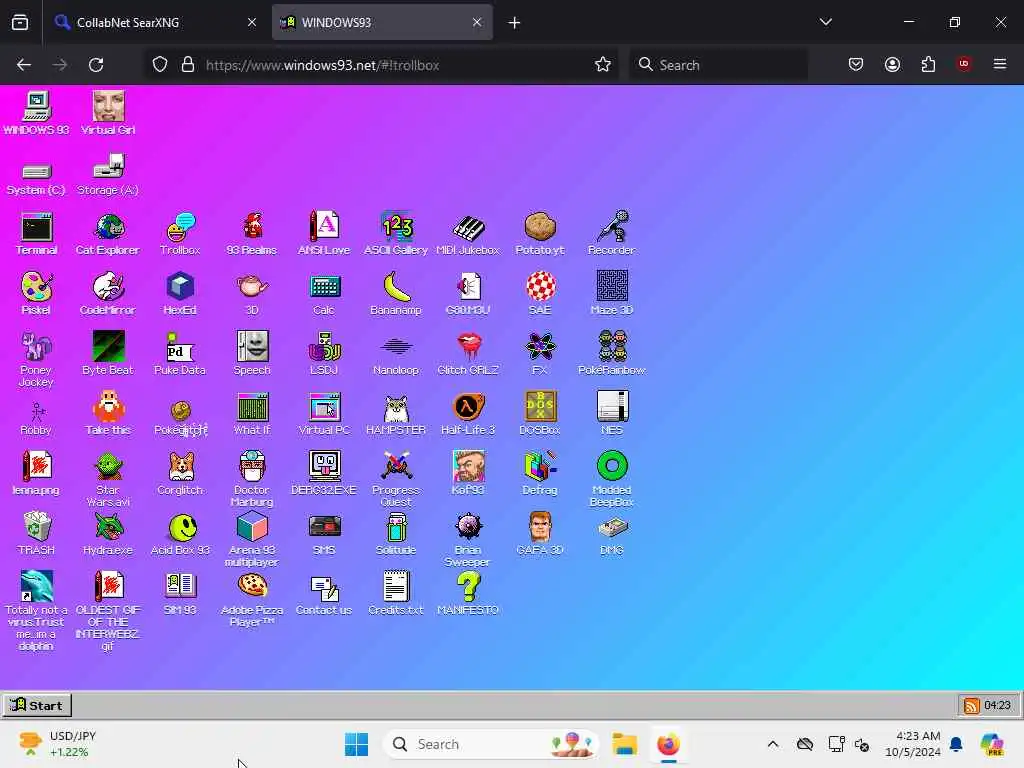
Task: Open Piskel paint palette icon
Action: 37,293
